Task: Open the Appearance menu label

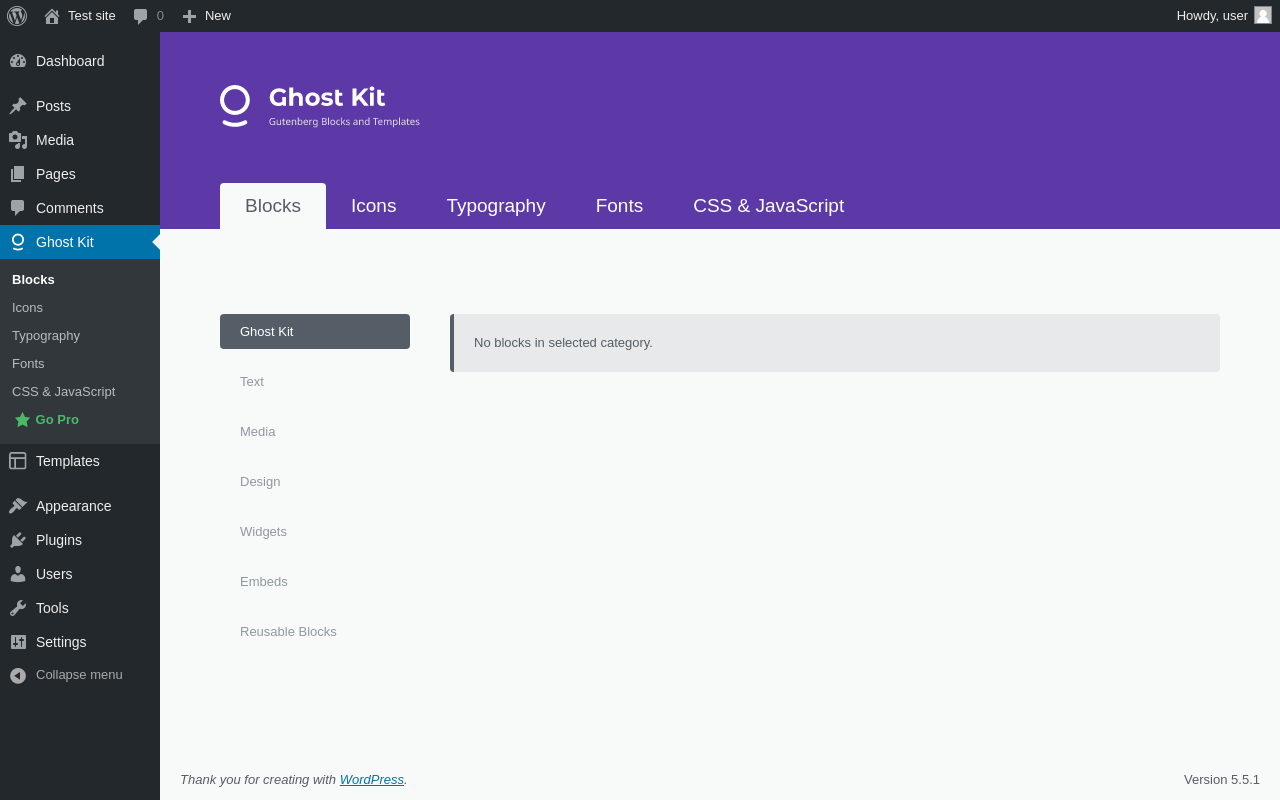Action: pos(74,506)
